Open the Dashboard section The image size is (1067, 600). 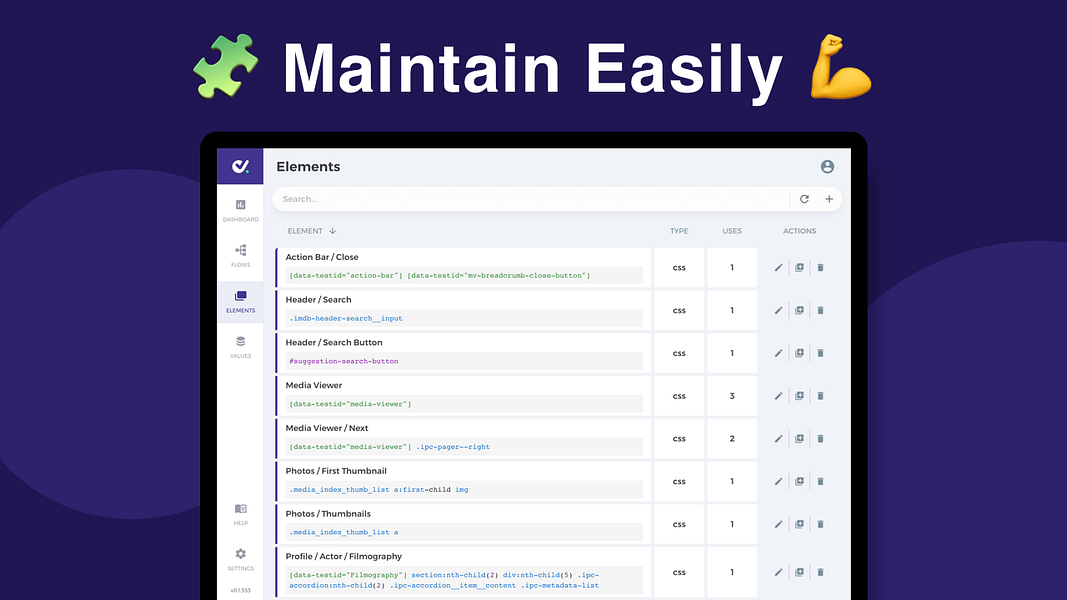click(x=240, y=211)
